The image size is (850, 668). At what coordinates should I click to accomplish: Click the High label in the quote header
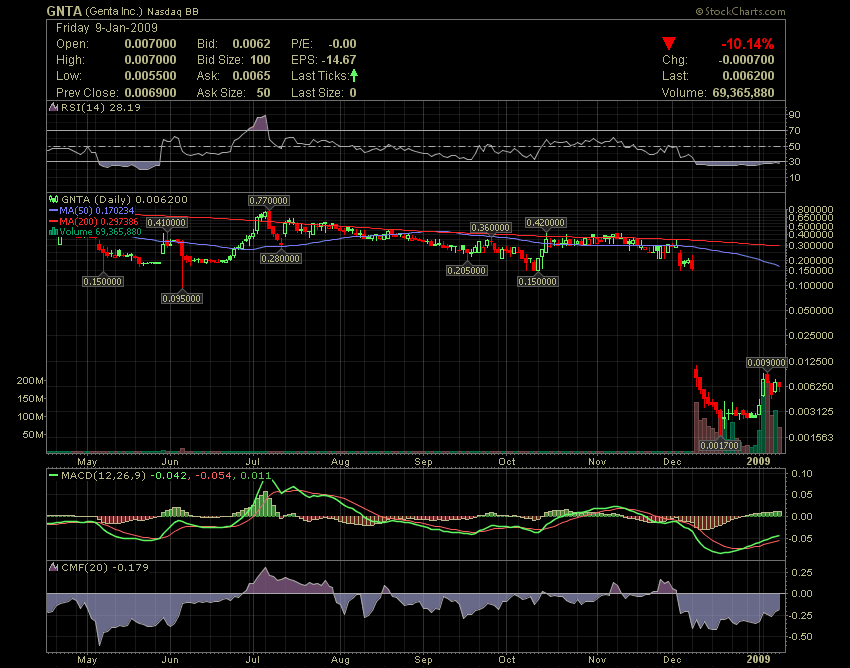[x=70, y=60]
